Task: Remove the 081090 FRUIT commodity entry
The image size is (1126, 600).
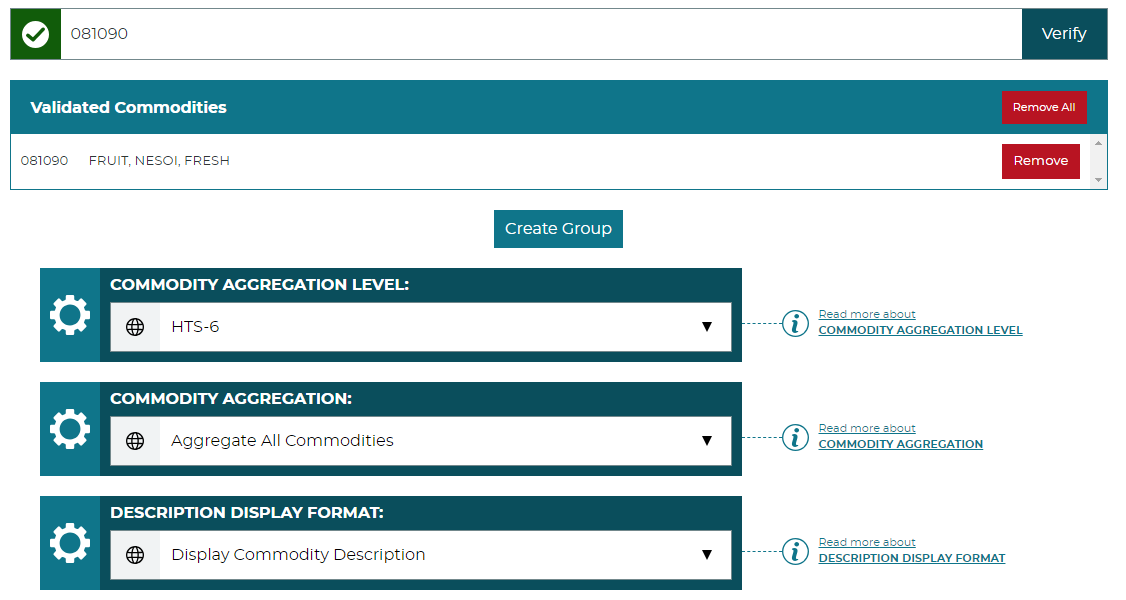Action: [x=1040, y=160]
